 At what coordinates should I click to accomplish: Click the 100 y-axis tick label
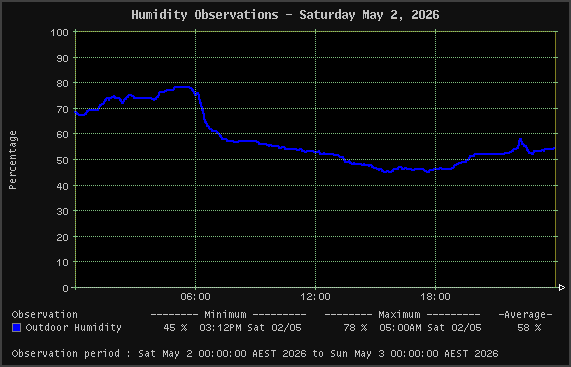point(60,33)
